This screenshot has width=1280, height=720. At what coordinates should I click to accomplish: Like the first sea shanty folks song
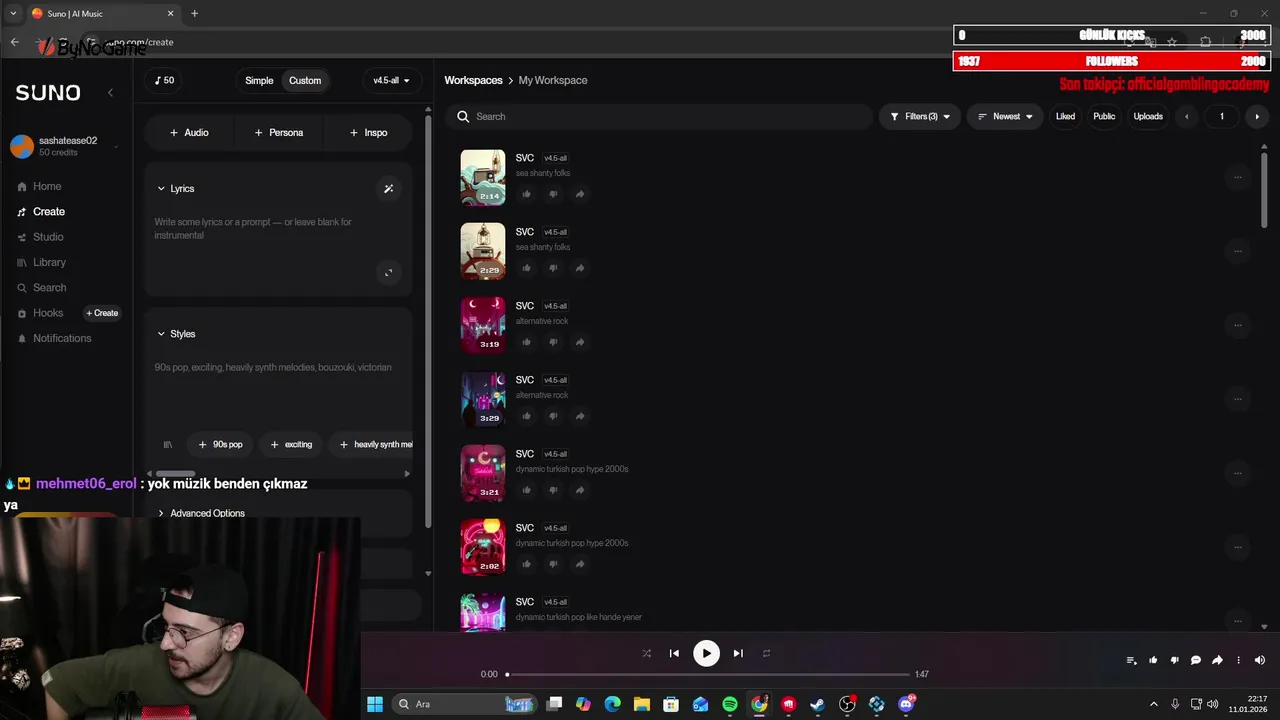(527, 194)
